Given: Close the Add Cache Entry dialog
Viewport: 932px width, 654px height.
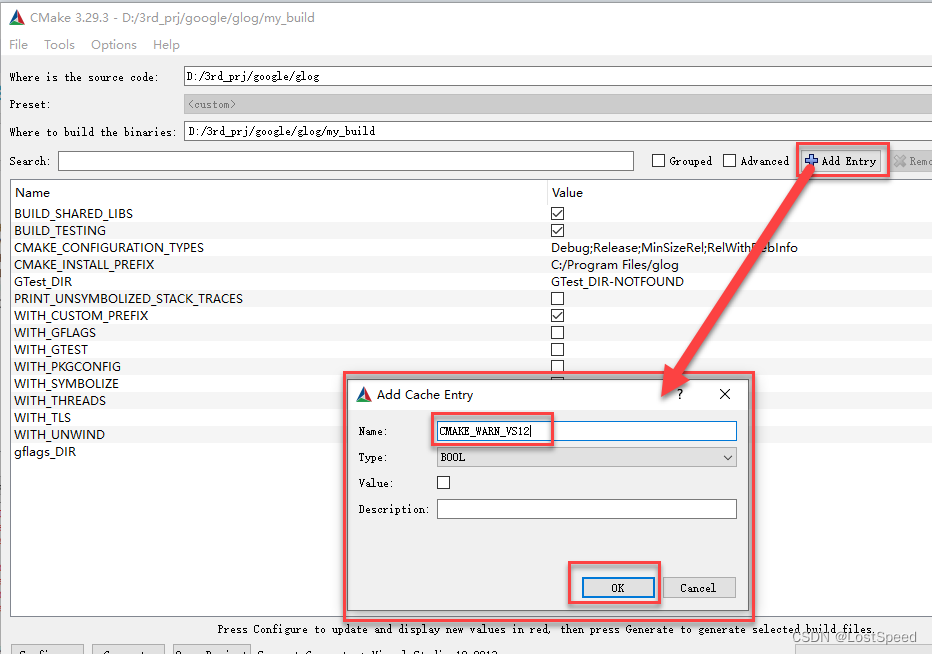Looking at the screenshot, I should tap(725, 394).
